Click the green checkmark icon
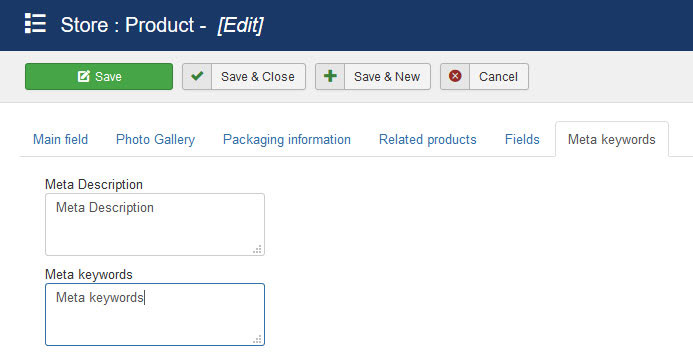The image size is (693, 364). pos(197,76)
